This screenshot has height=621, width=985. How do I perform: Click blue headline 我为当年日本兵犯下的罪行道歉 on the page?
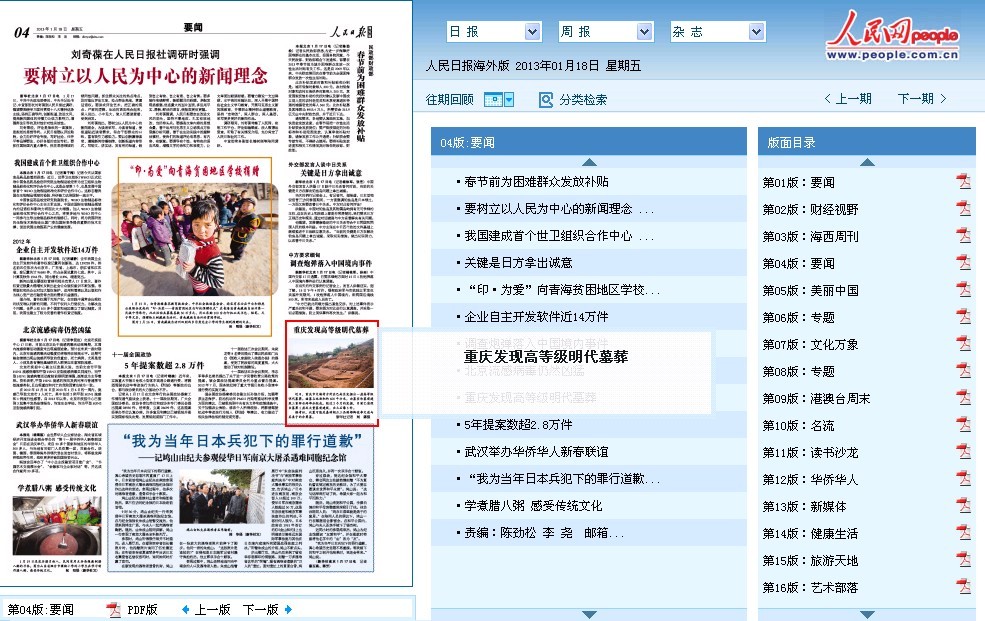241,441
